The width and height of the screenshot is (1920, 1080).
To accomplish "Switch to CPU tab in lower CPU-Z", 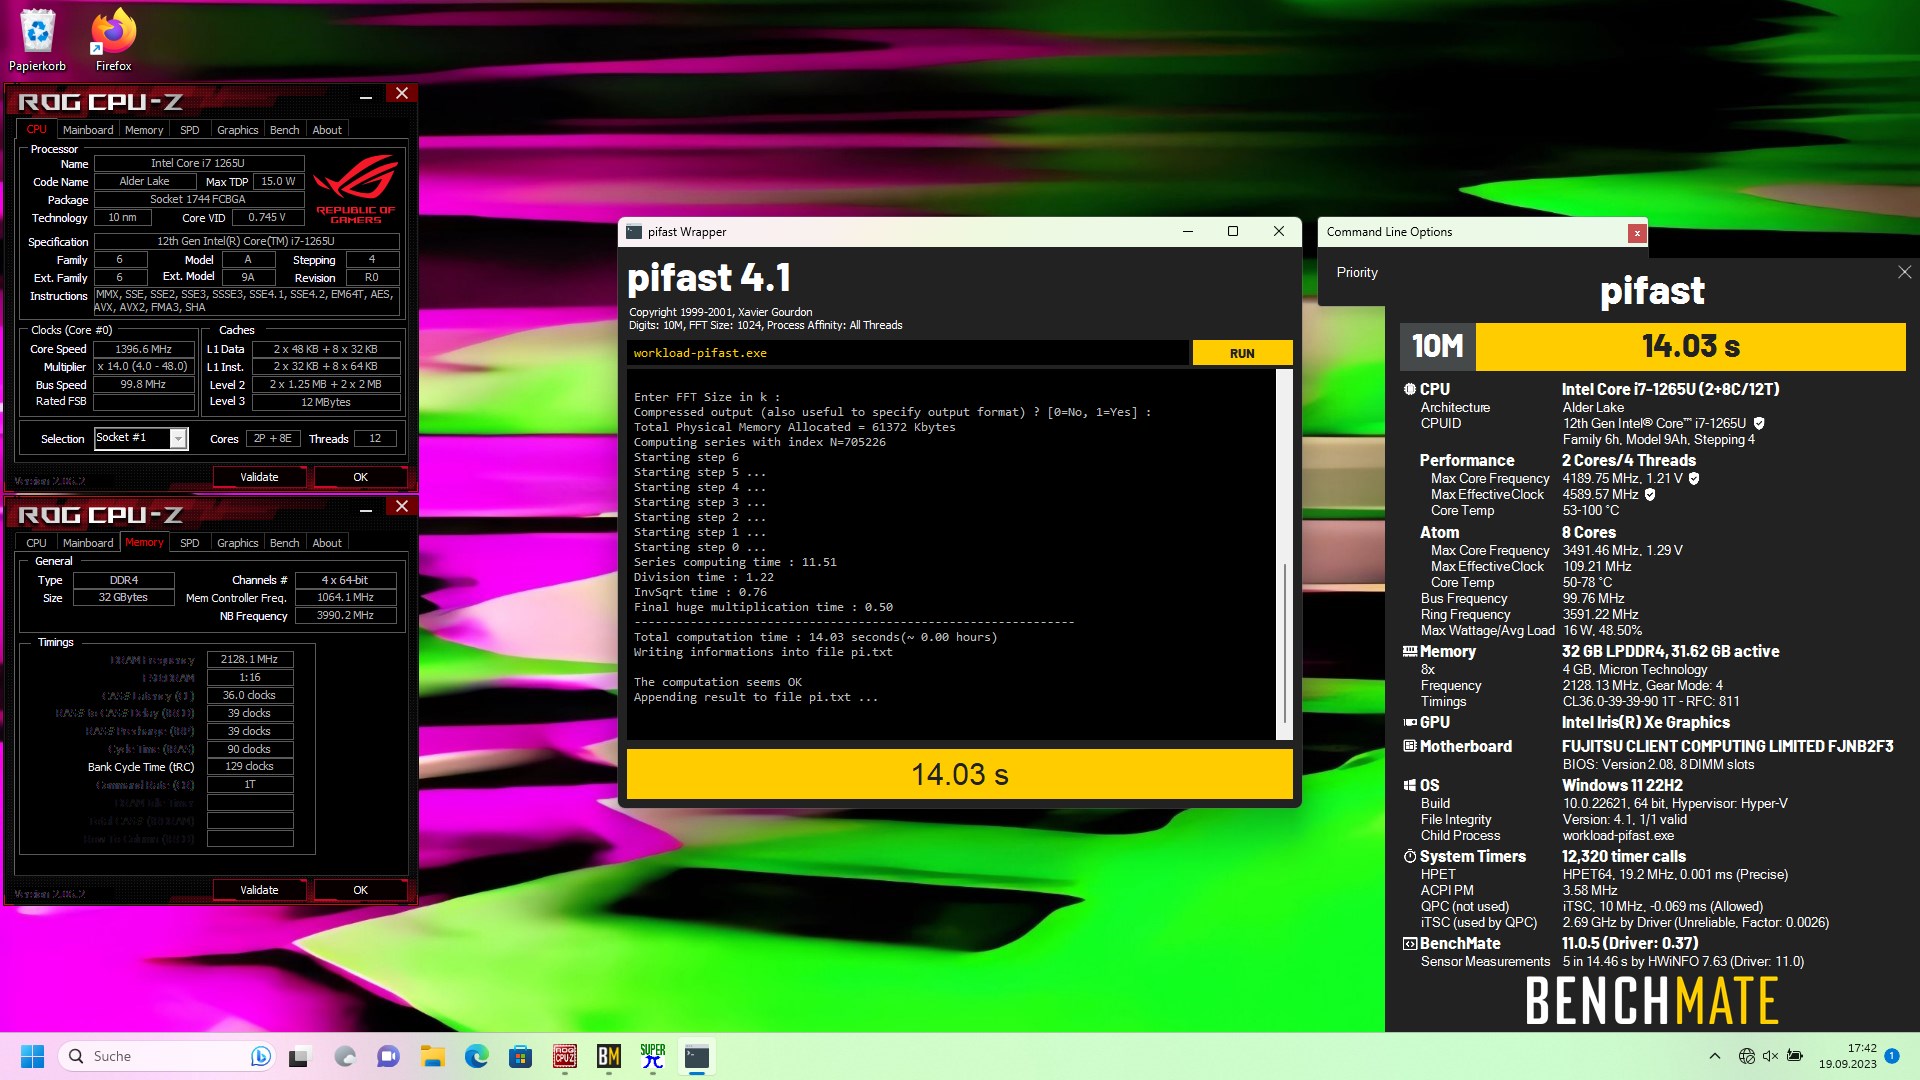I will (x=37, y=543).
